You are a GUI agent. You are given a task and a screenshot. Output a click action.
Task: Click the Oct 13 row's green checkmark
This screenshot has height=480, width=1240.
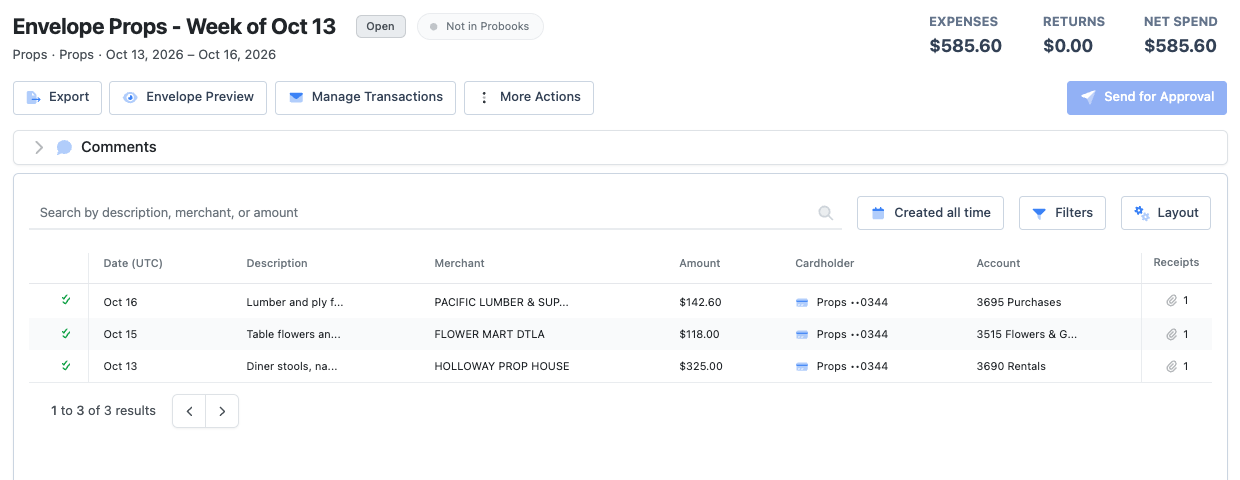pyautogui.click(x=66, y=365)
